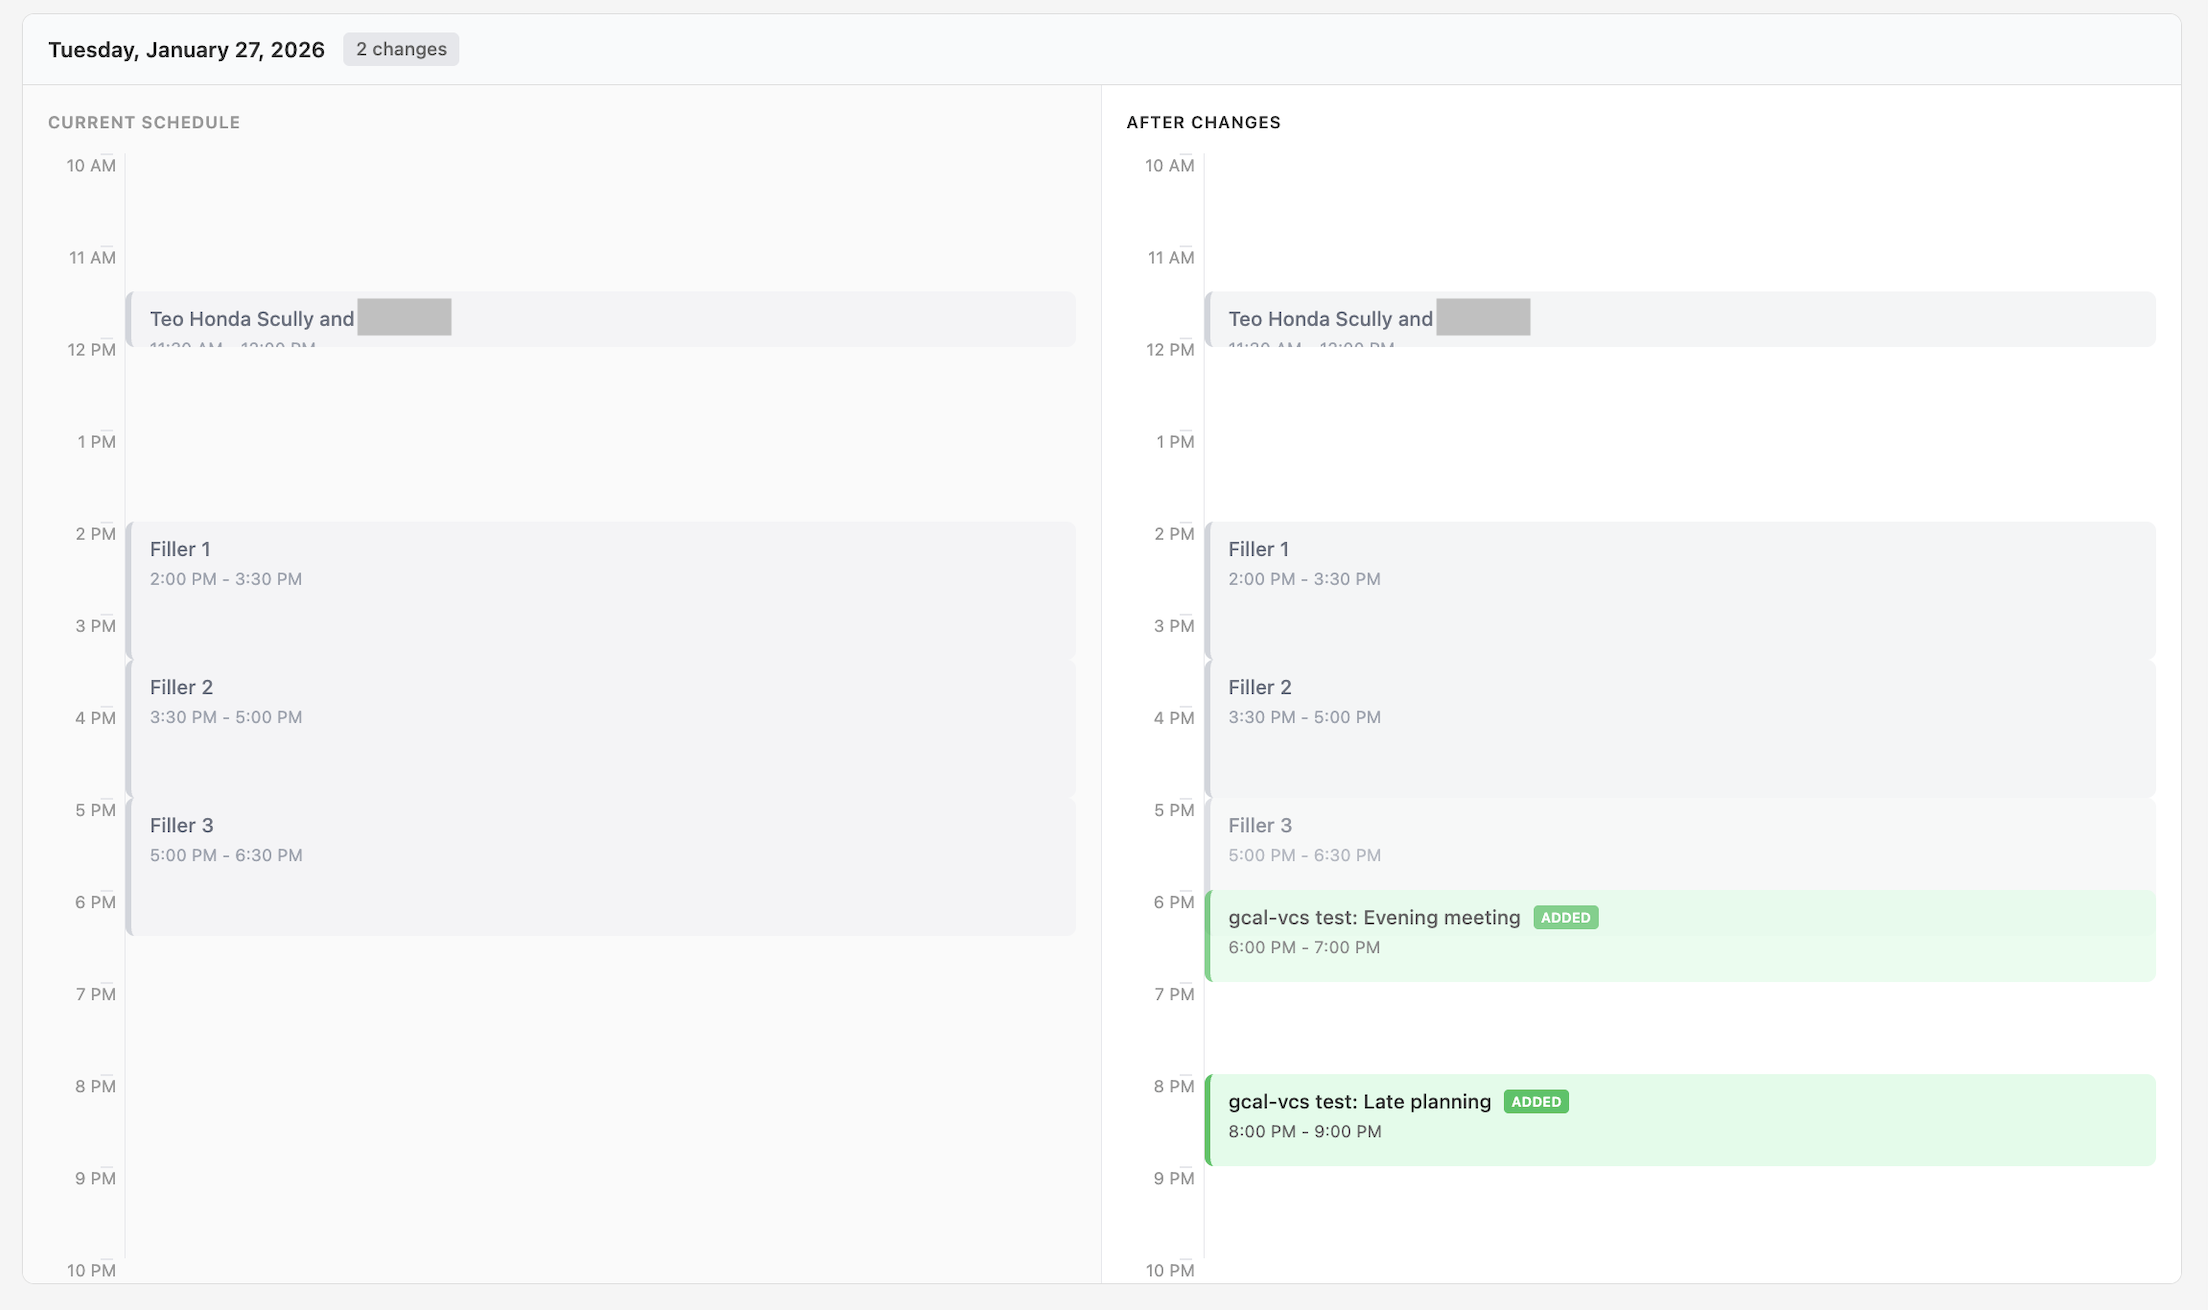Click the Tuesday, January 27, 2026 heading
Screen dimensions: 2208x1310
coord(186,49)
